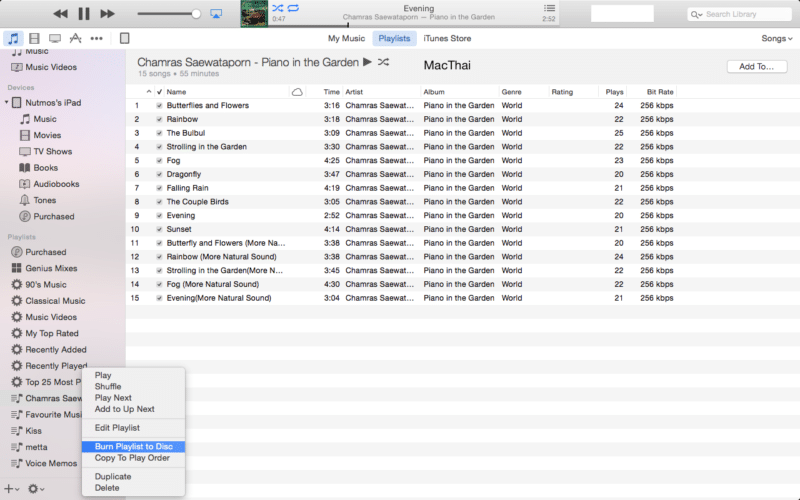This screenshot has height=500, width=800.
Task: Click the AirPlay icon
Action: tap(216, 14)
